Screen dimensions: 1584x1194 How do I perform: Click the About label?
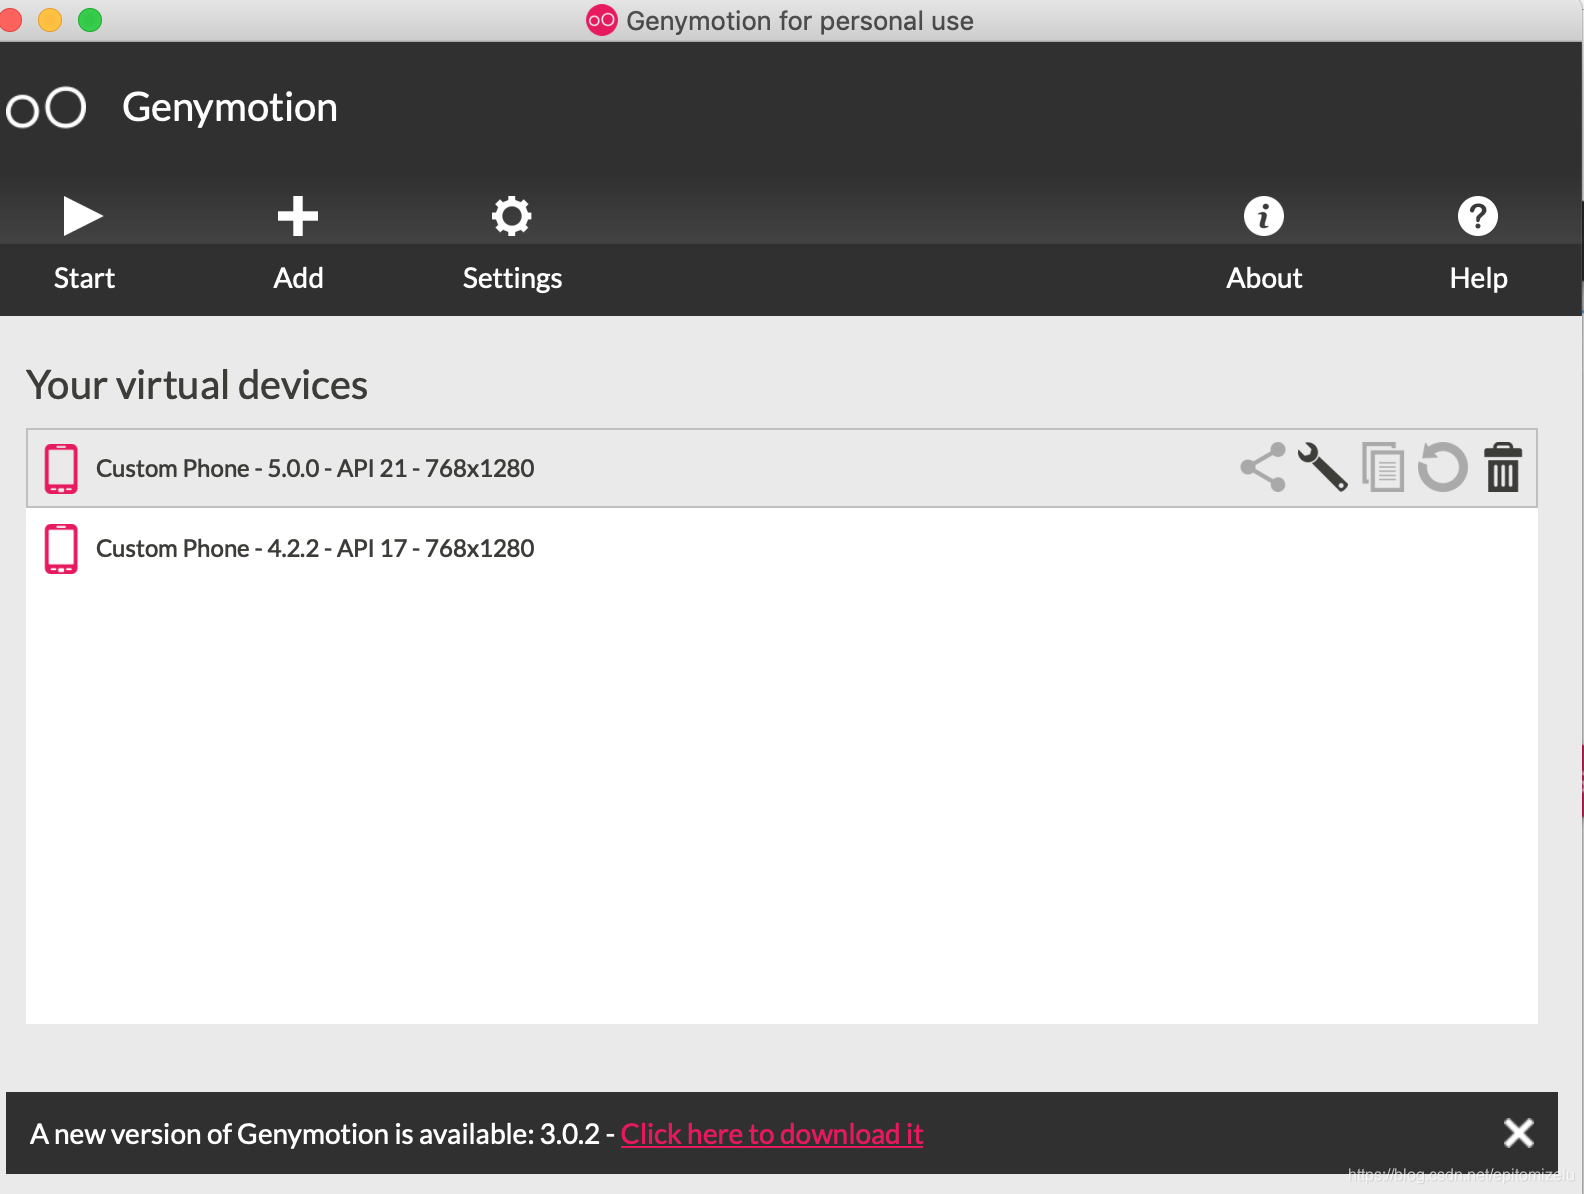[1264, 278]
